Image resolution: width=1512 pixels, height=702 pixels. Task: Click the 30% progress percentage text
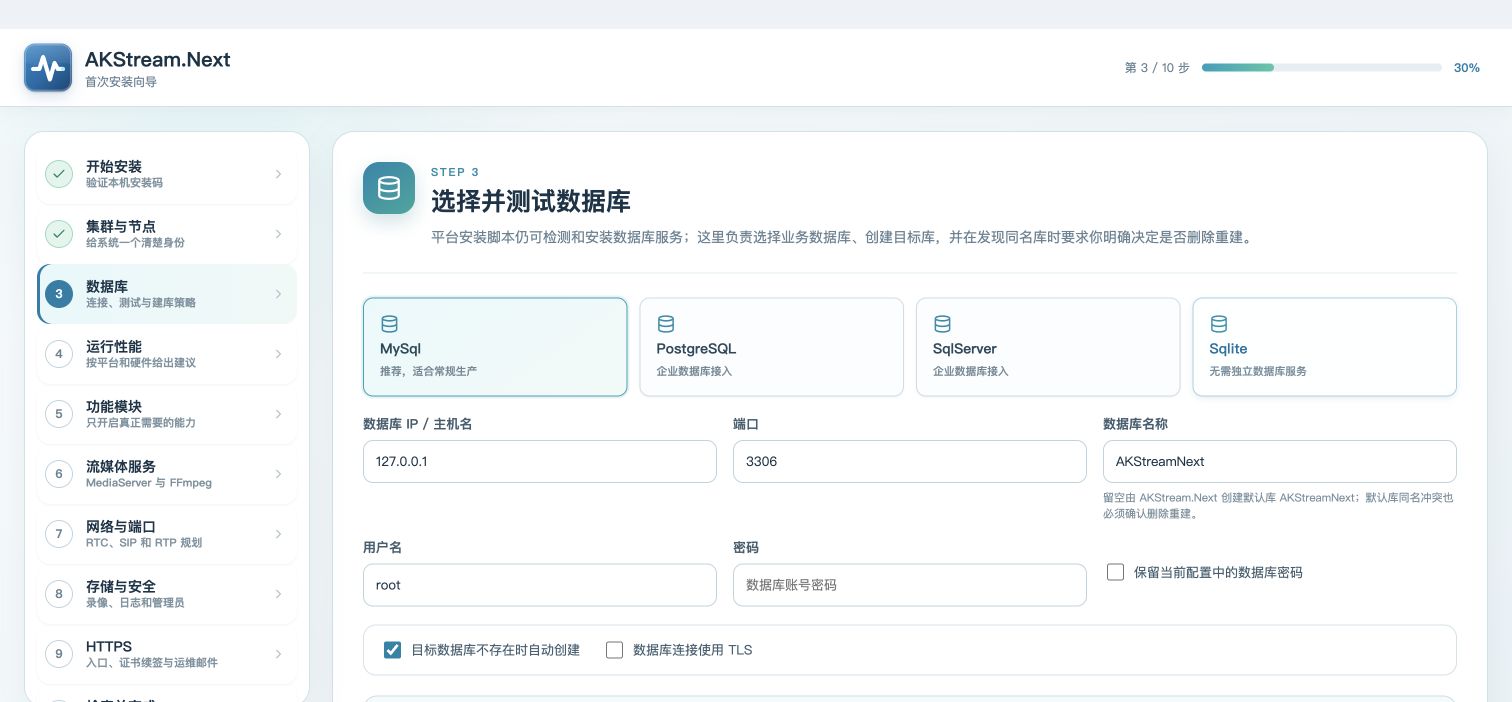(1467, 68)
